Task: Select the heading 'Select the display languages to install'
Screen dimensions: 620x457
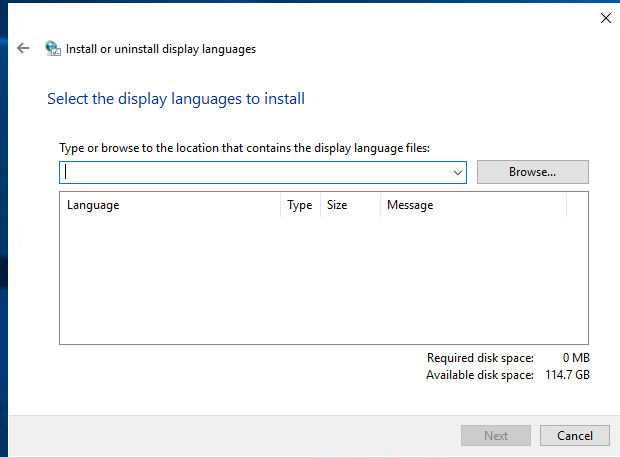Action: [x=176, y=99]
